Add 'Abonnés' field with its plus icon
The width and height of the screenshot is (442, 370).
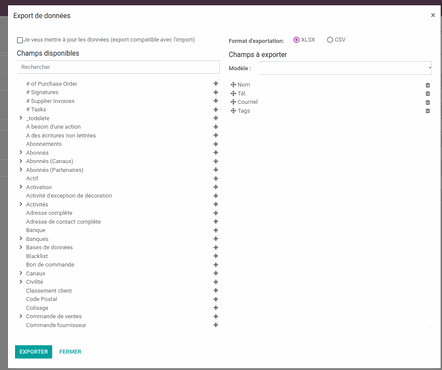tap(216, 153)
